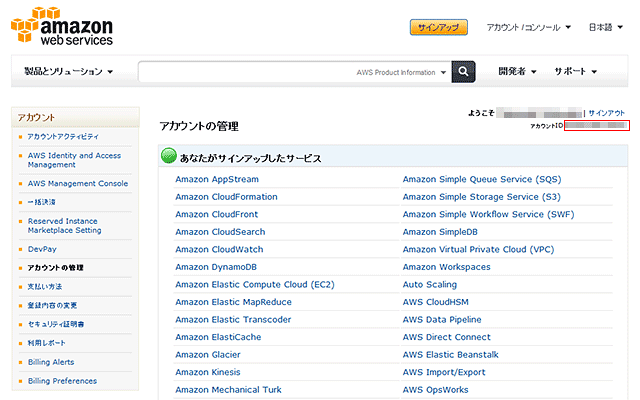
Task: Click the green circle services header icon
Action: coord(169,156)
